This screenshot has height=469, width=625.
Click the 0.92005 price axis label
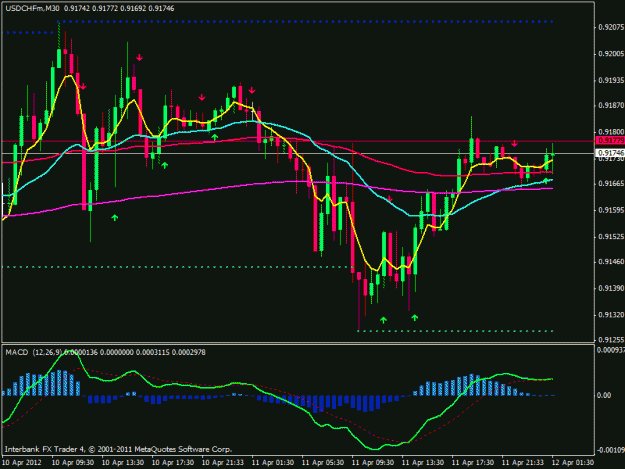[611, 54]
